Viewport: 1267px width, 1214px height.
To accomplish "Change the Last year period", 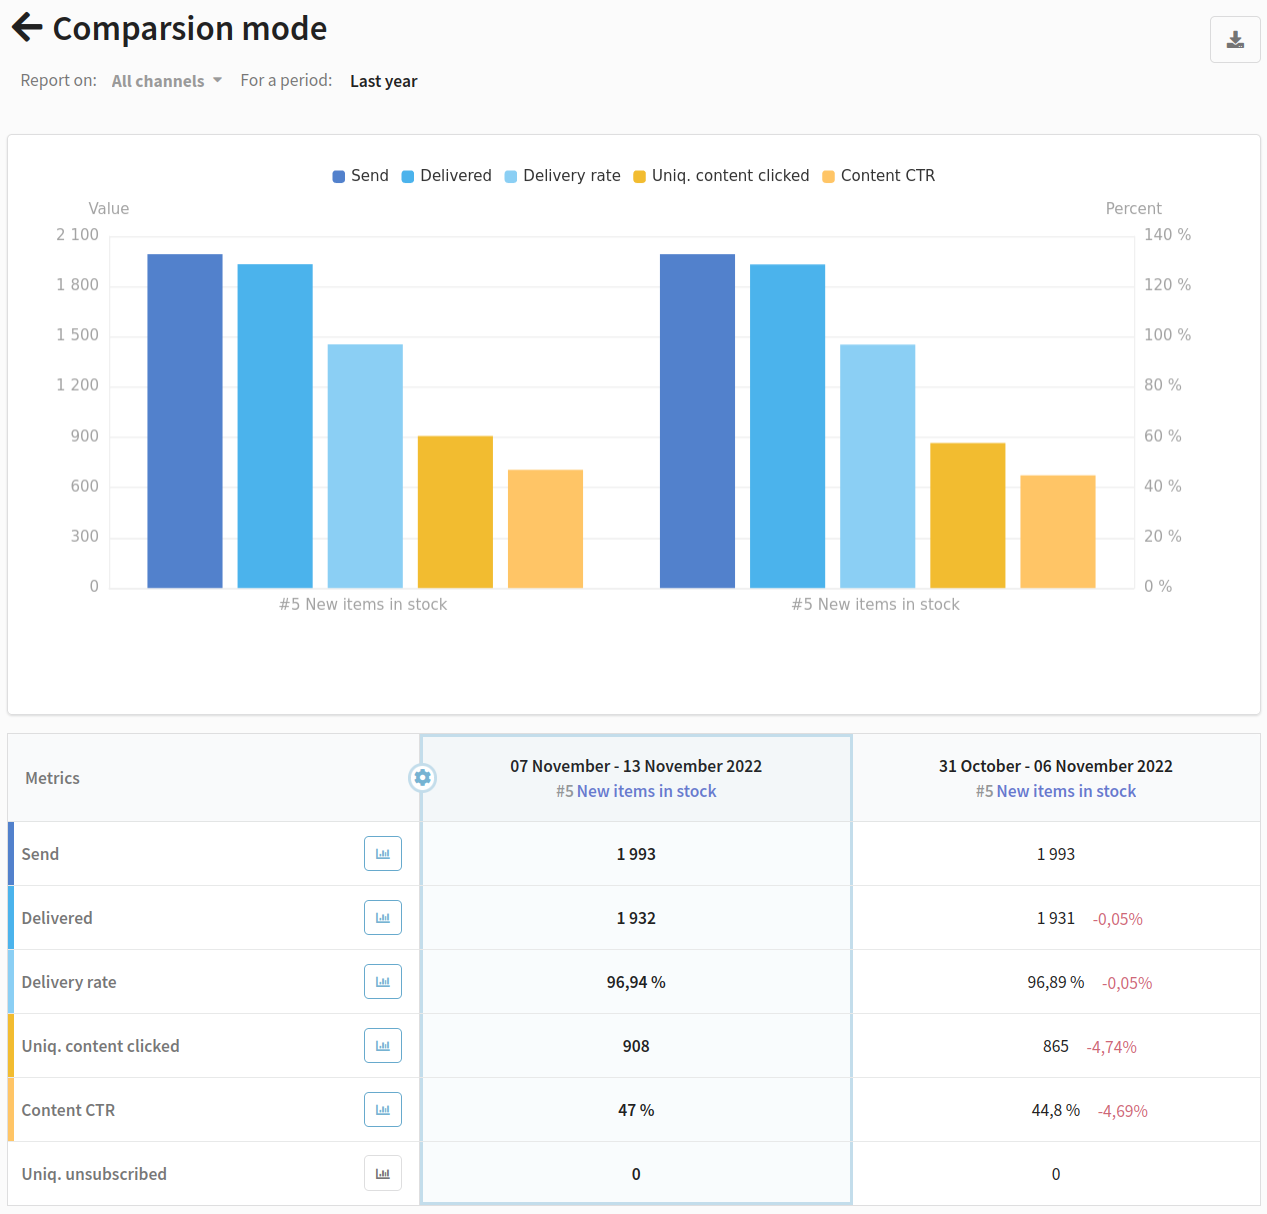I will (384, 81).
